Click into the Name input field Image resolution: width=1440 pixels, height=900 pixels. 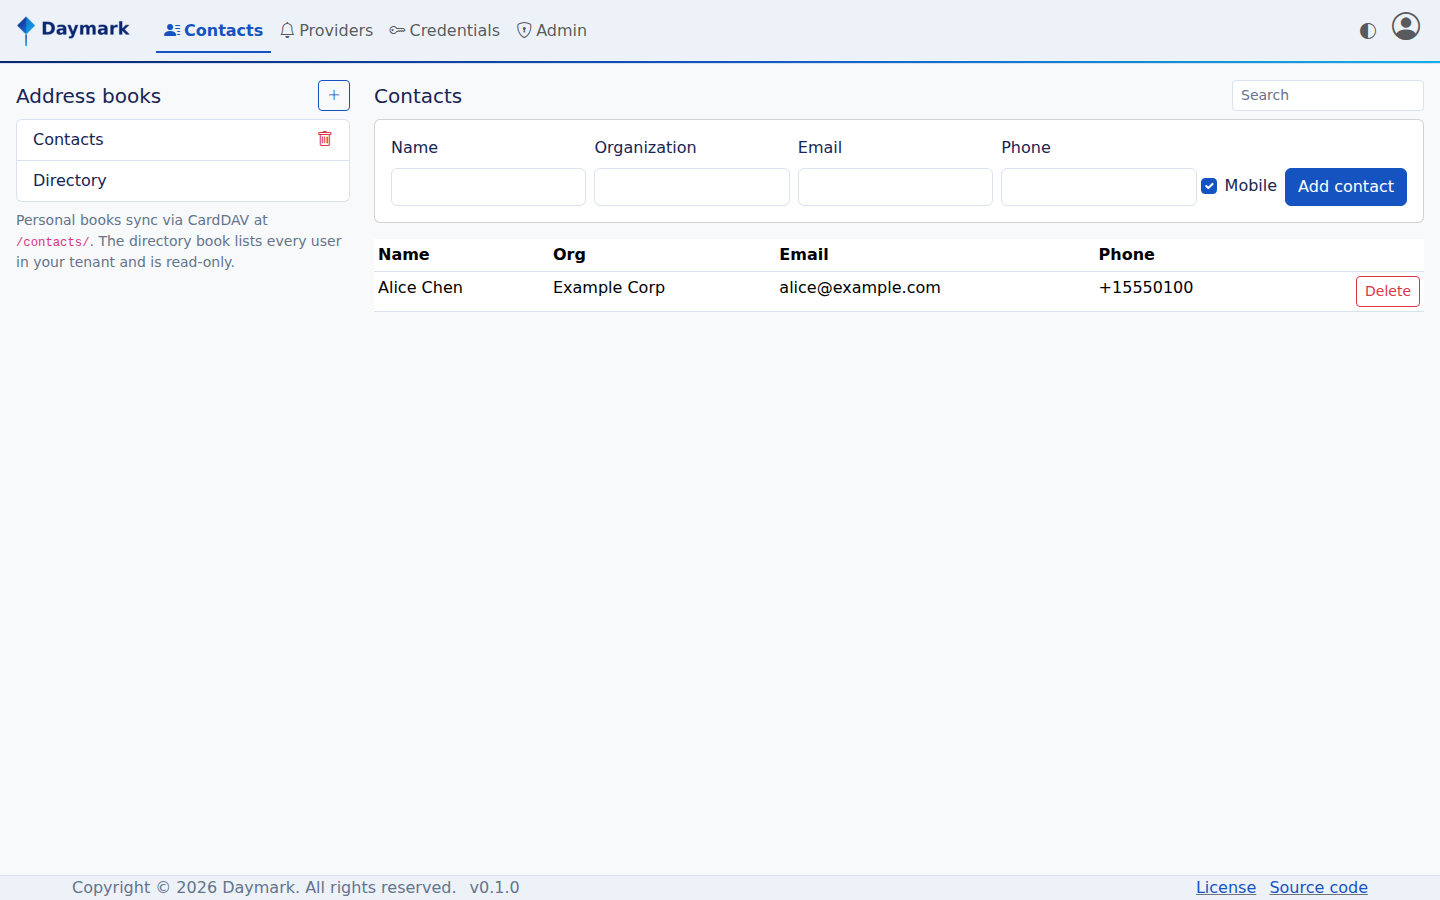(x=488, y=187)
